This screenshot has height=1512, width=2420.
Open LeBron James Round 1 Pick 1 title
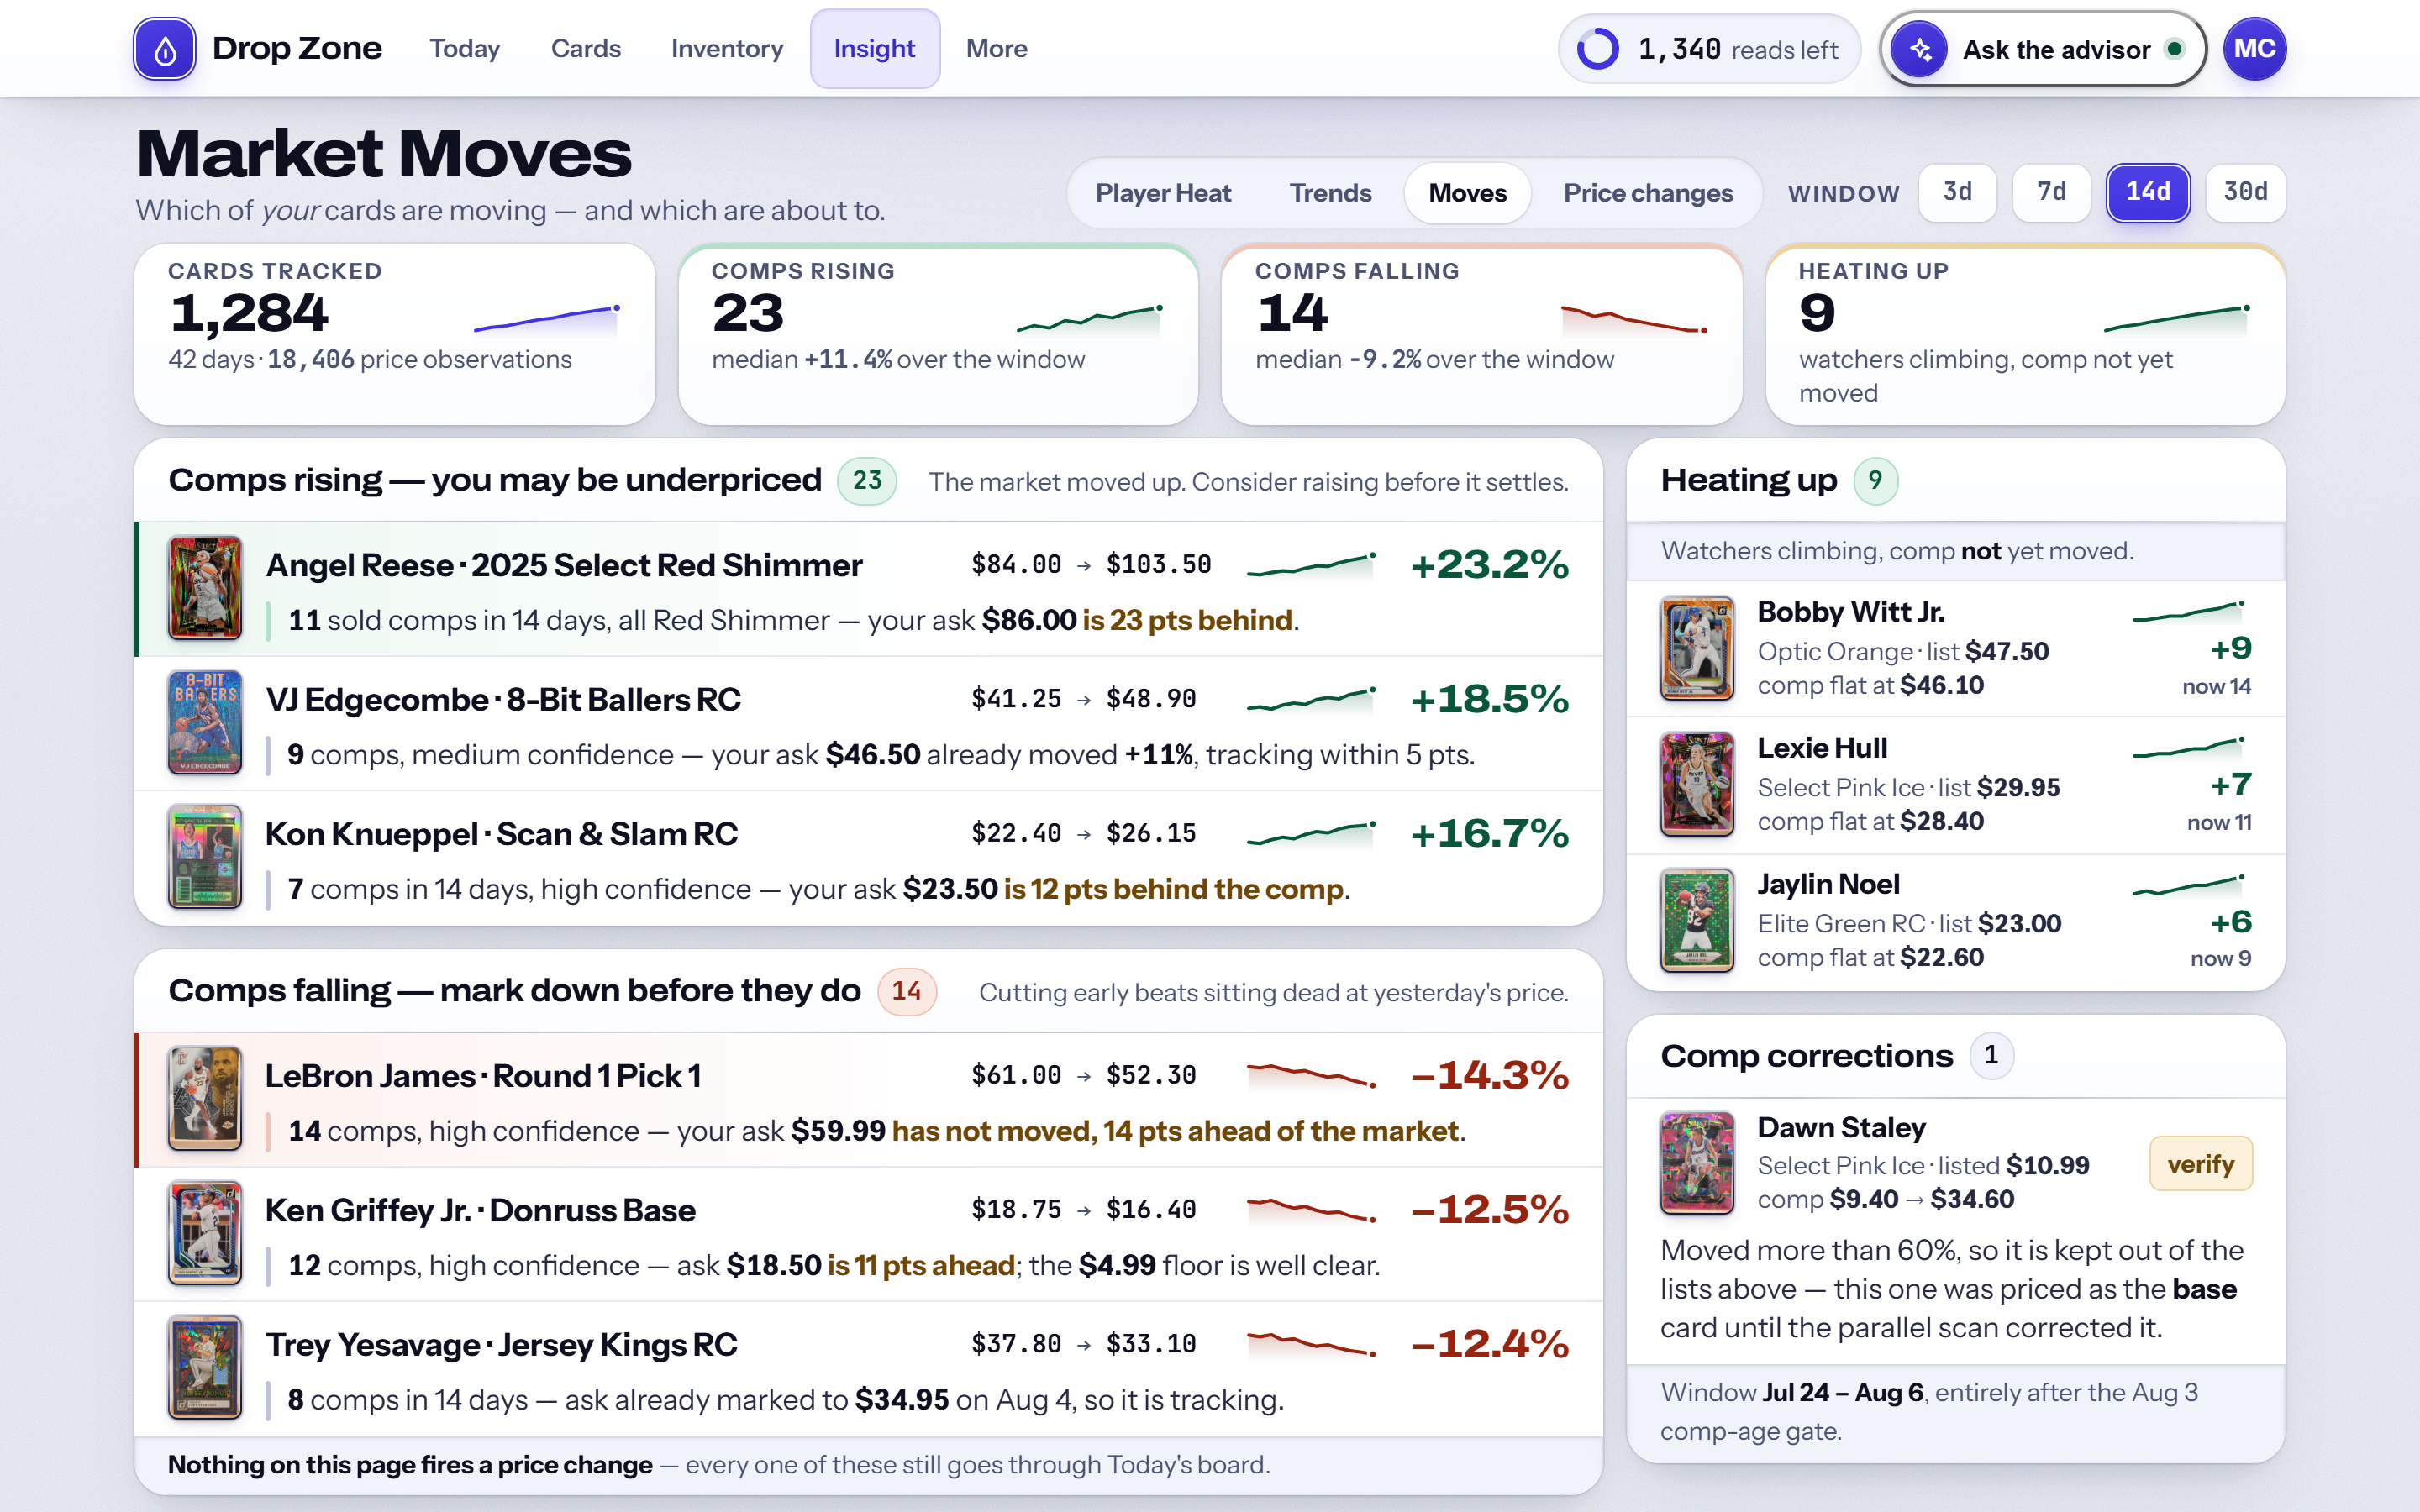coord(483,1076)
